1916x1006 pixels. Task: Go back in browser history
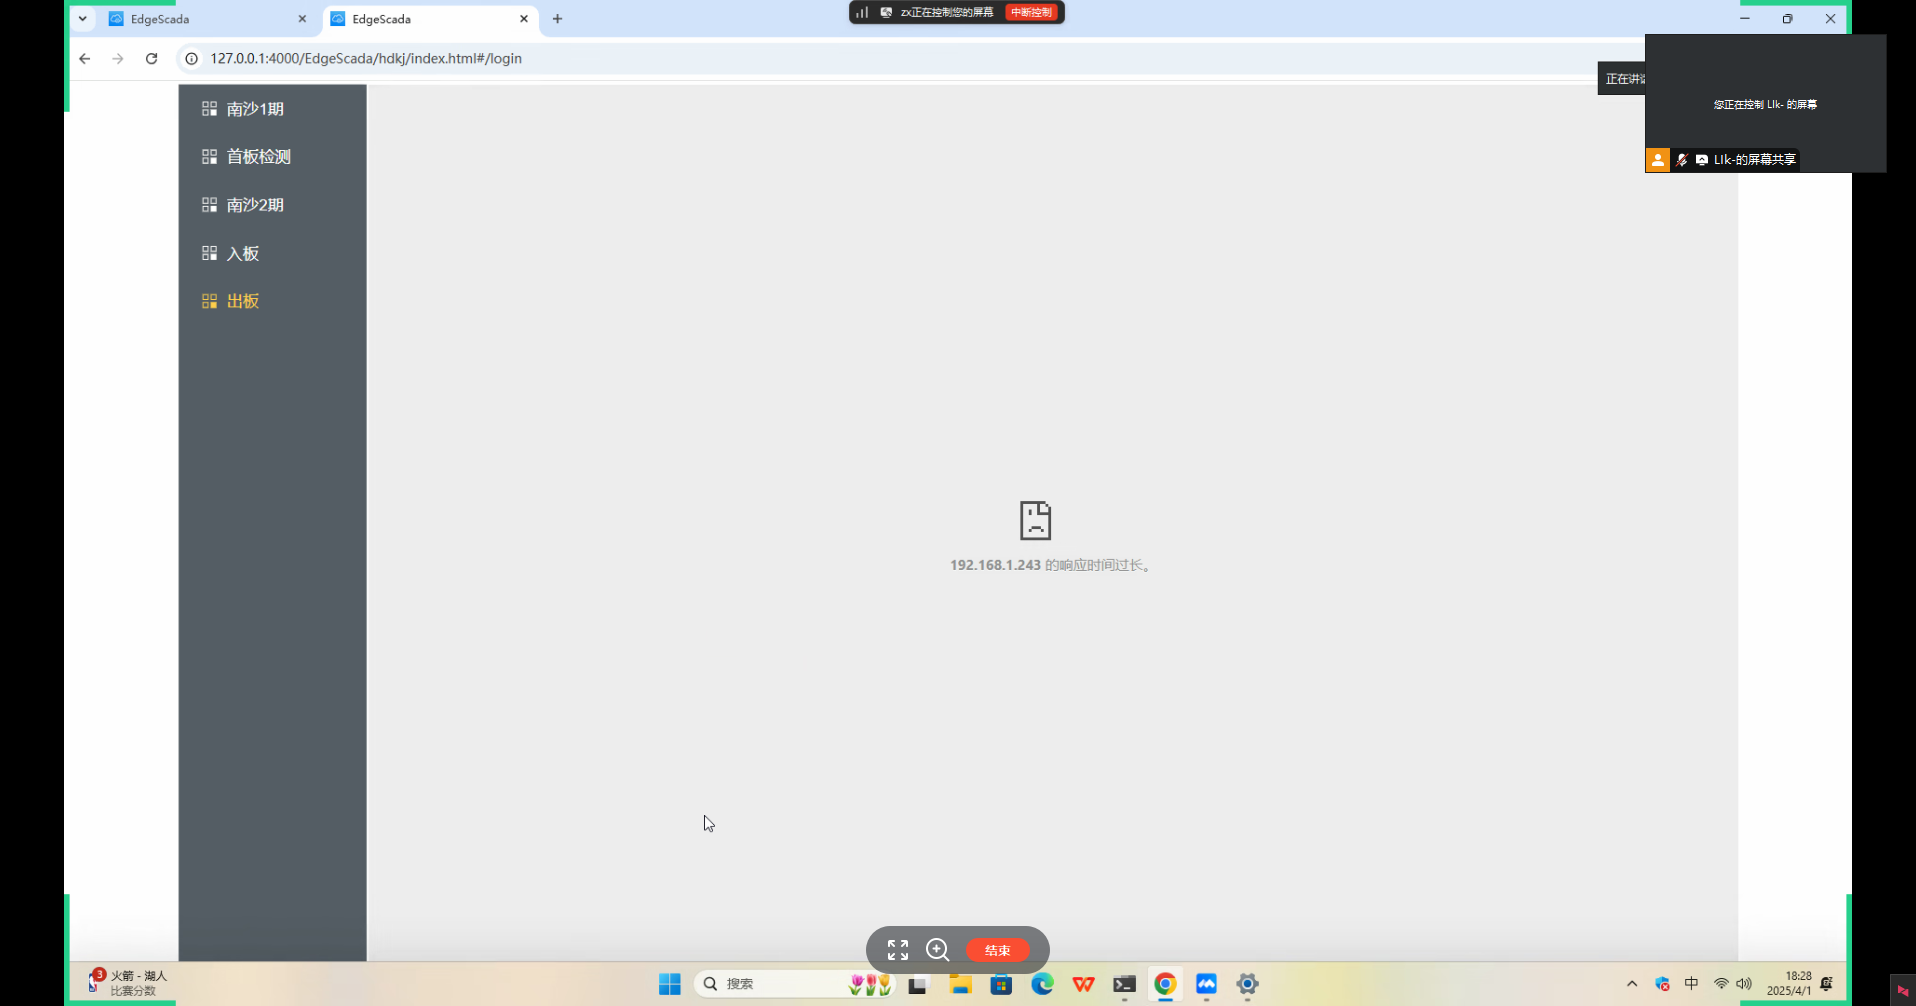click(x=85, y=59)
